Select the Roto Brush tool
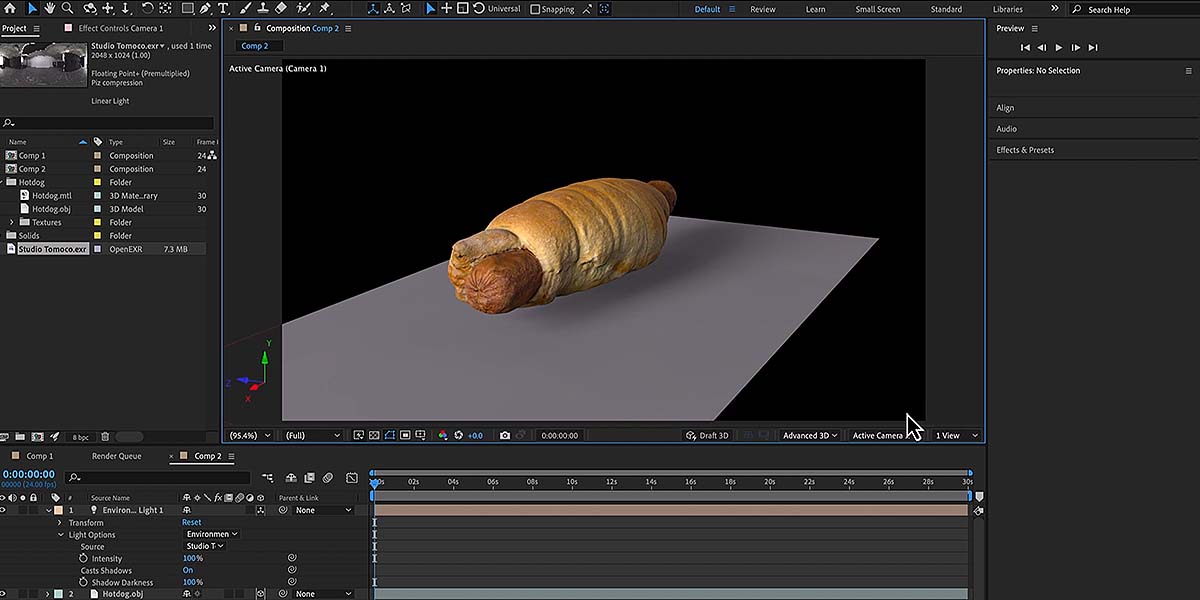Image resolution: width=1200 pixels, height=600 pixels. point(303,9)
